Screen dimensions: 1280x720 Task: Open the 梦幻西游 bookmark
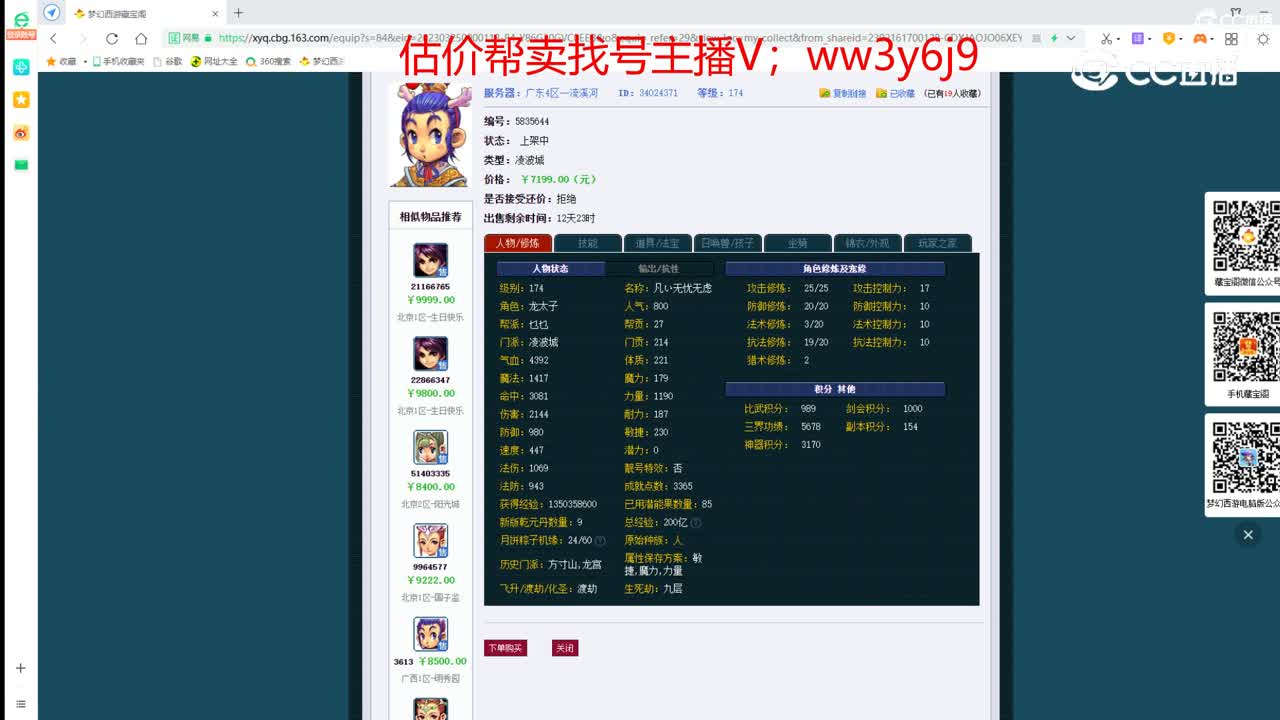[x=322, y=61]
